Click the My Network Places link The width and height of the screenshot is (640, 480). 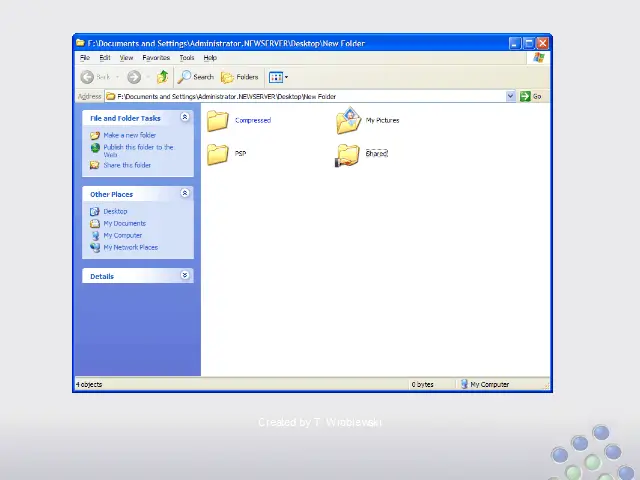click(130, 247)
